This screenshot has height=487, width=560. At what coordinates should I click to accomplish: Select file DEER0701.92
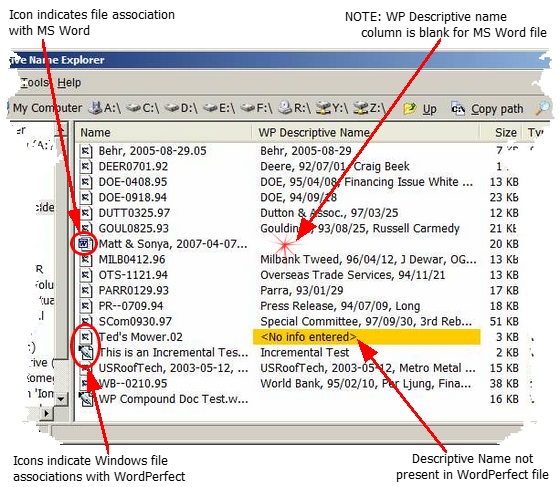pos(133,166)
